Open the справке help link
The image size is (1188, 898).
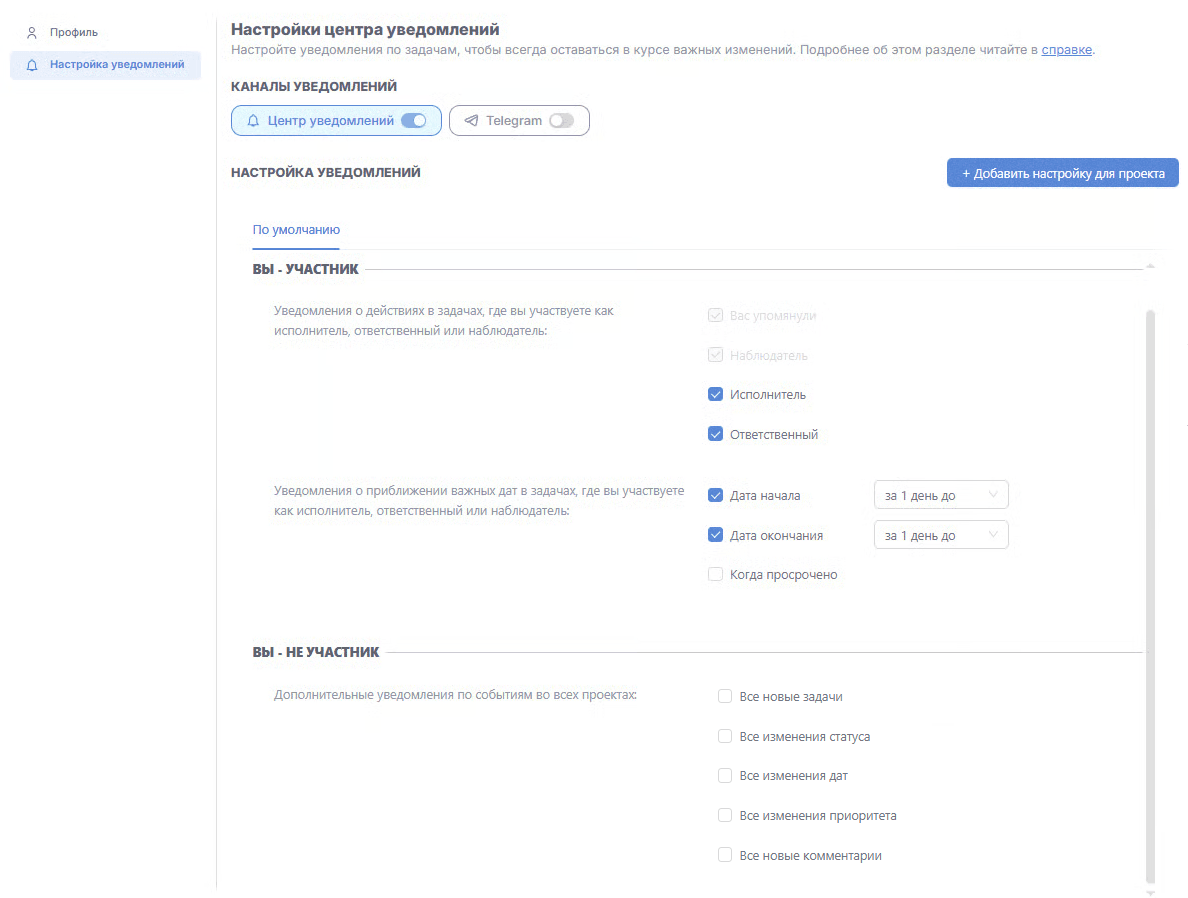click(x=1066, y=50)
